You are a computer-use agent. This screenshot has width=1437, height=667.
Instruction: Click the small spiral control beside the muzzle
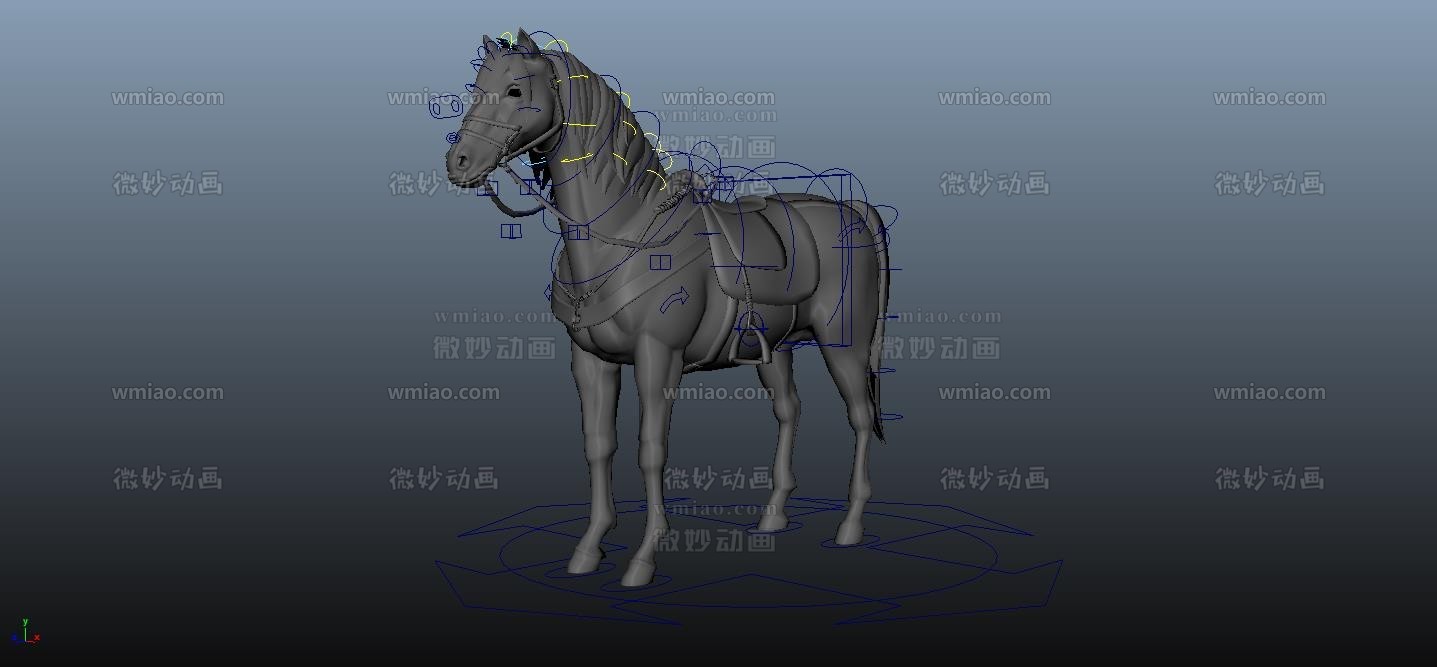click(453, 137)
